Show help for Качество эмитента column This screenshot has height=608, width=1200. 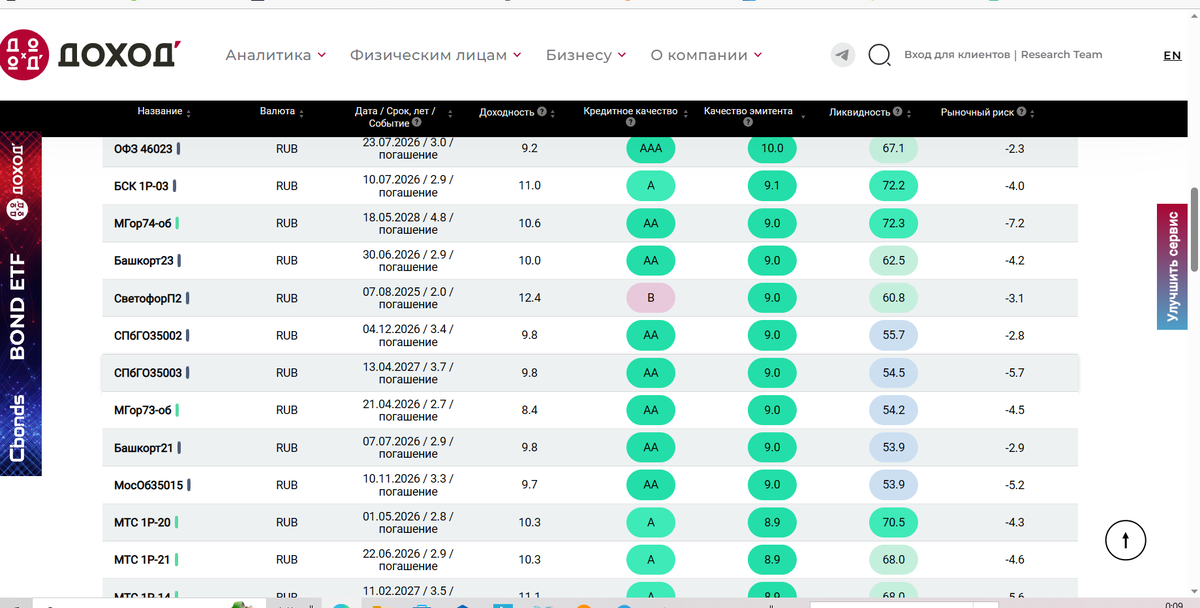pyautogui.click(x=748, y=123)
